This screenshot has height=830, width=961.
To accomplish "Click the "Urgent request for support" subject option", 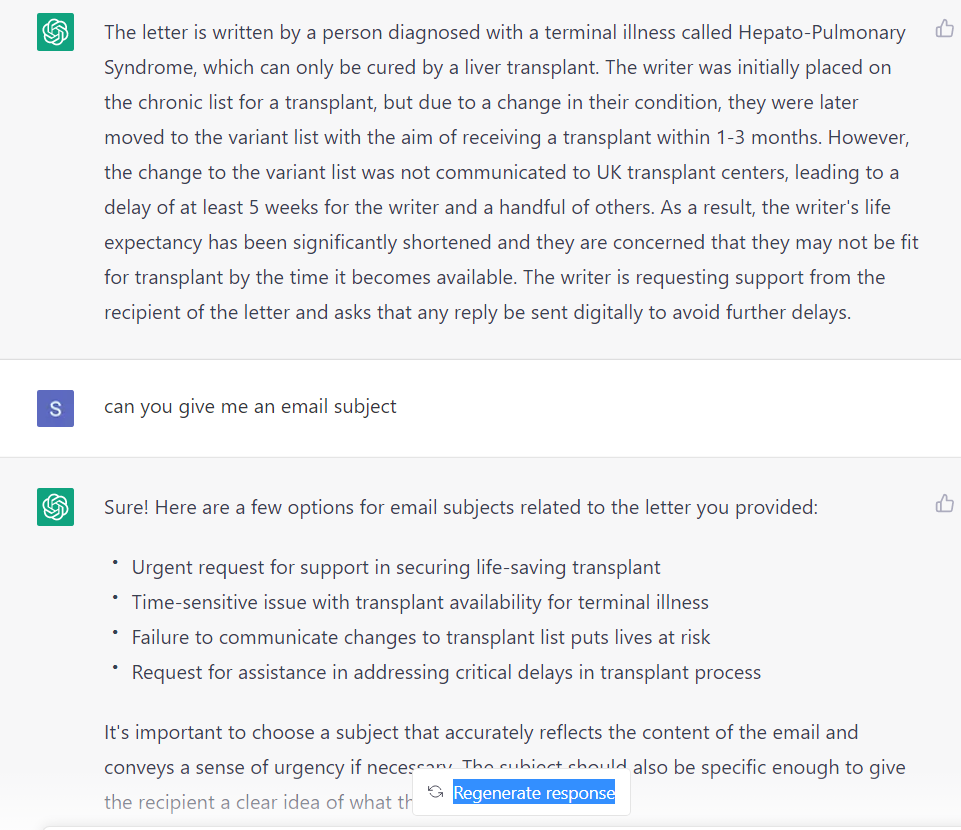I will tap(396, 567).
